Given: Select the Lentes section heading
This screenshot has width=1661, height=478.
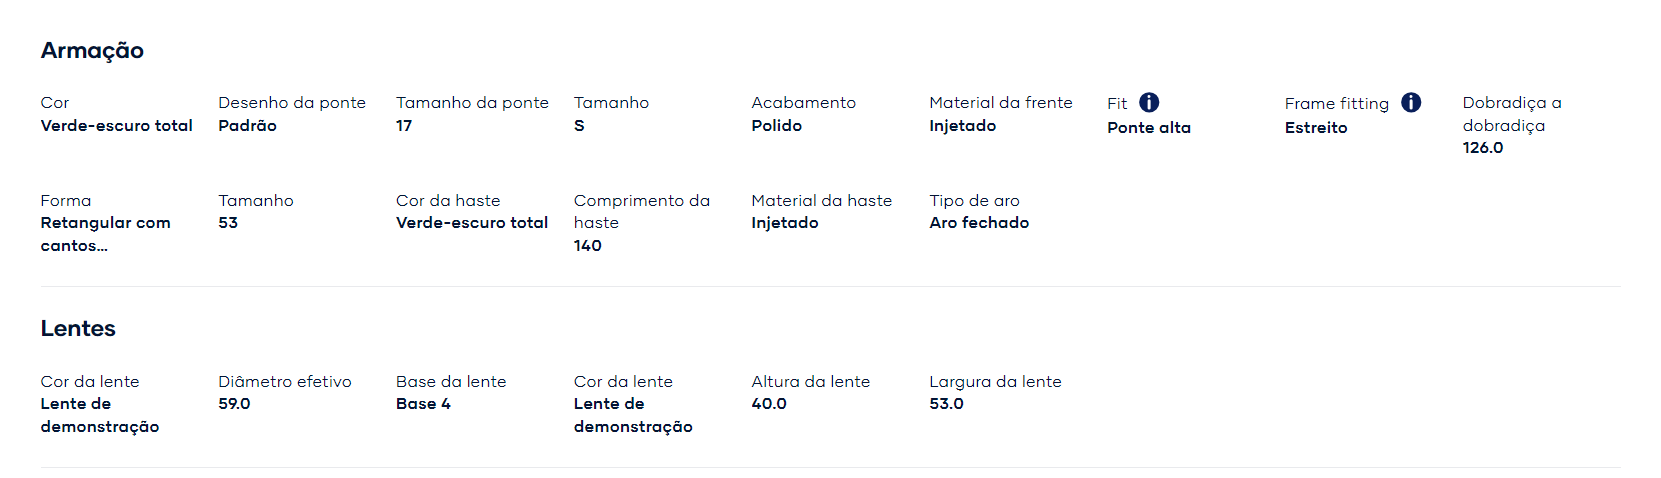Looking at the screenshot, I should 78,328.
